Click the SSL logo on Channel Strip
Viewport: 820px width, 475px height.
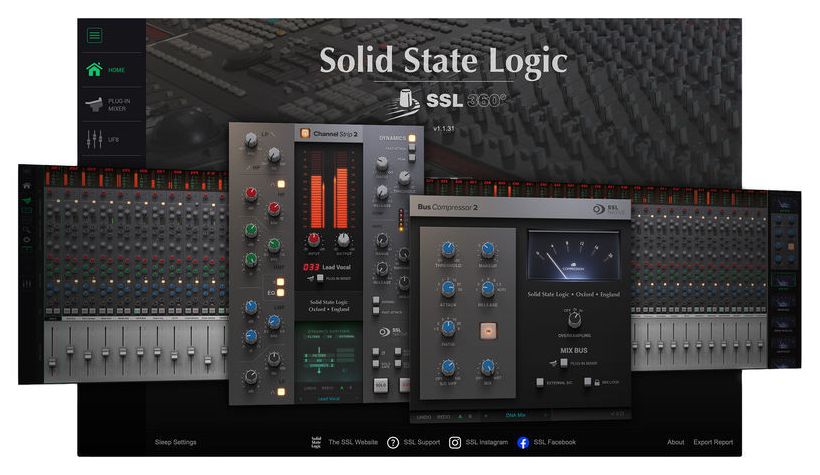click(391, 332)
